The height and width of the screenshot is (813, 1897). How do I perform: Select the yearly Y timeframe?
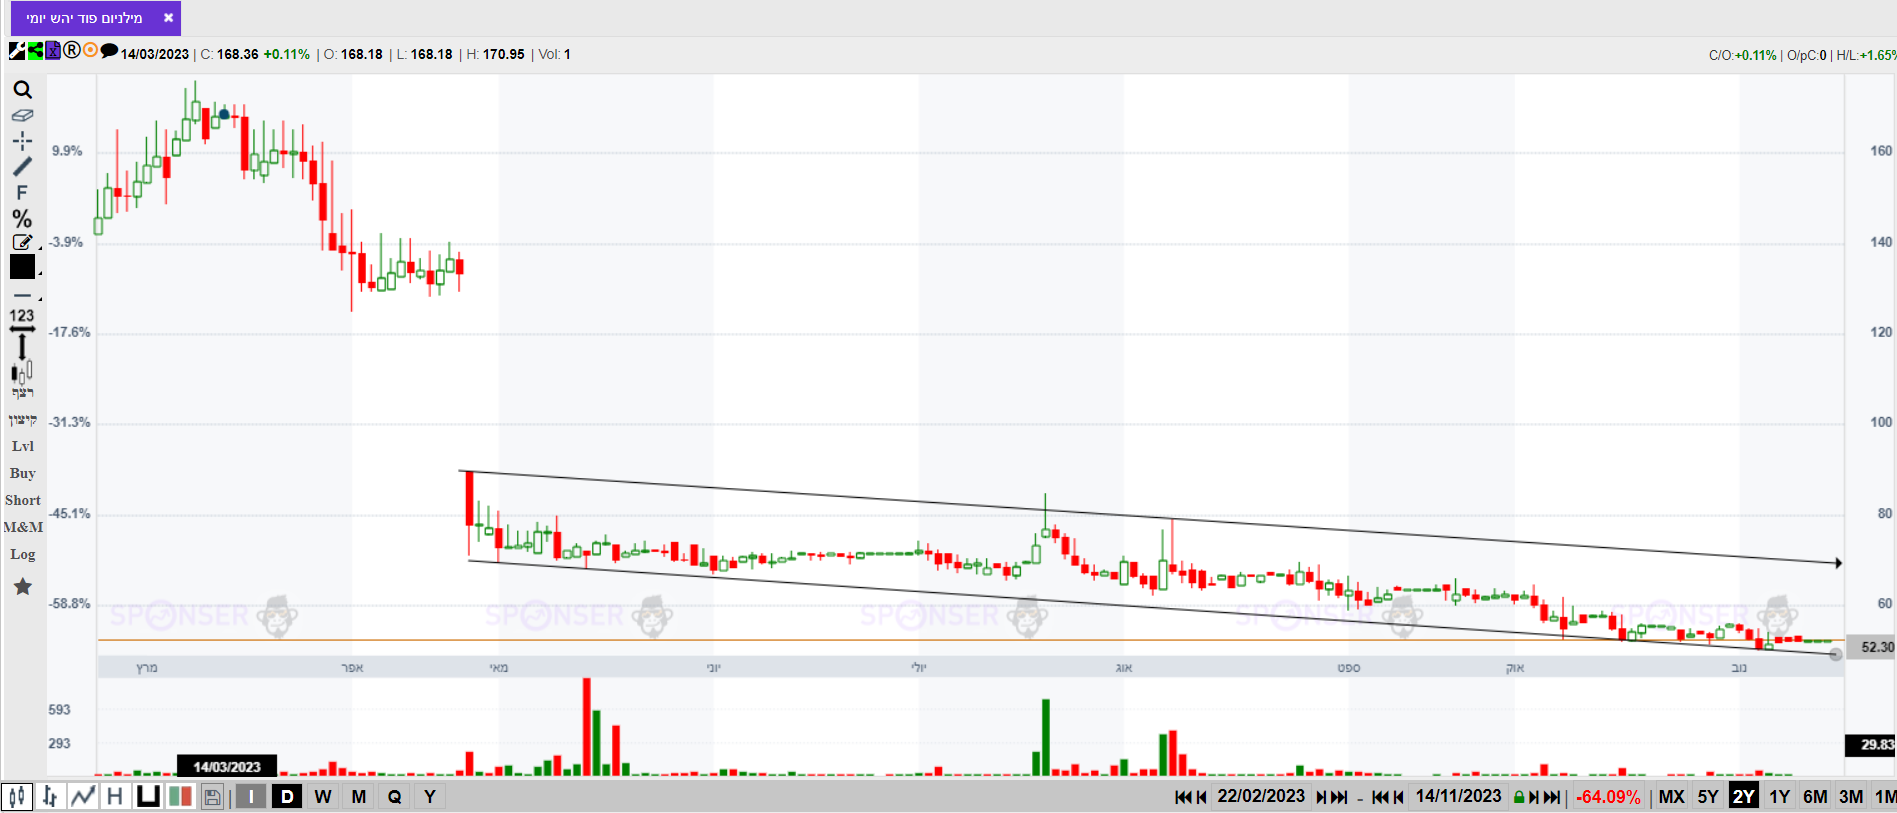click(430, 796)
